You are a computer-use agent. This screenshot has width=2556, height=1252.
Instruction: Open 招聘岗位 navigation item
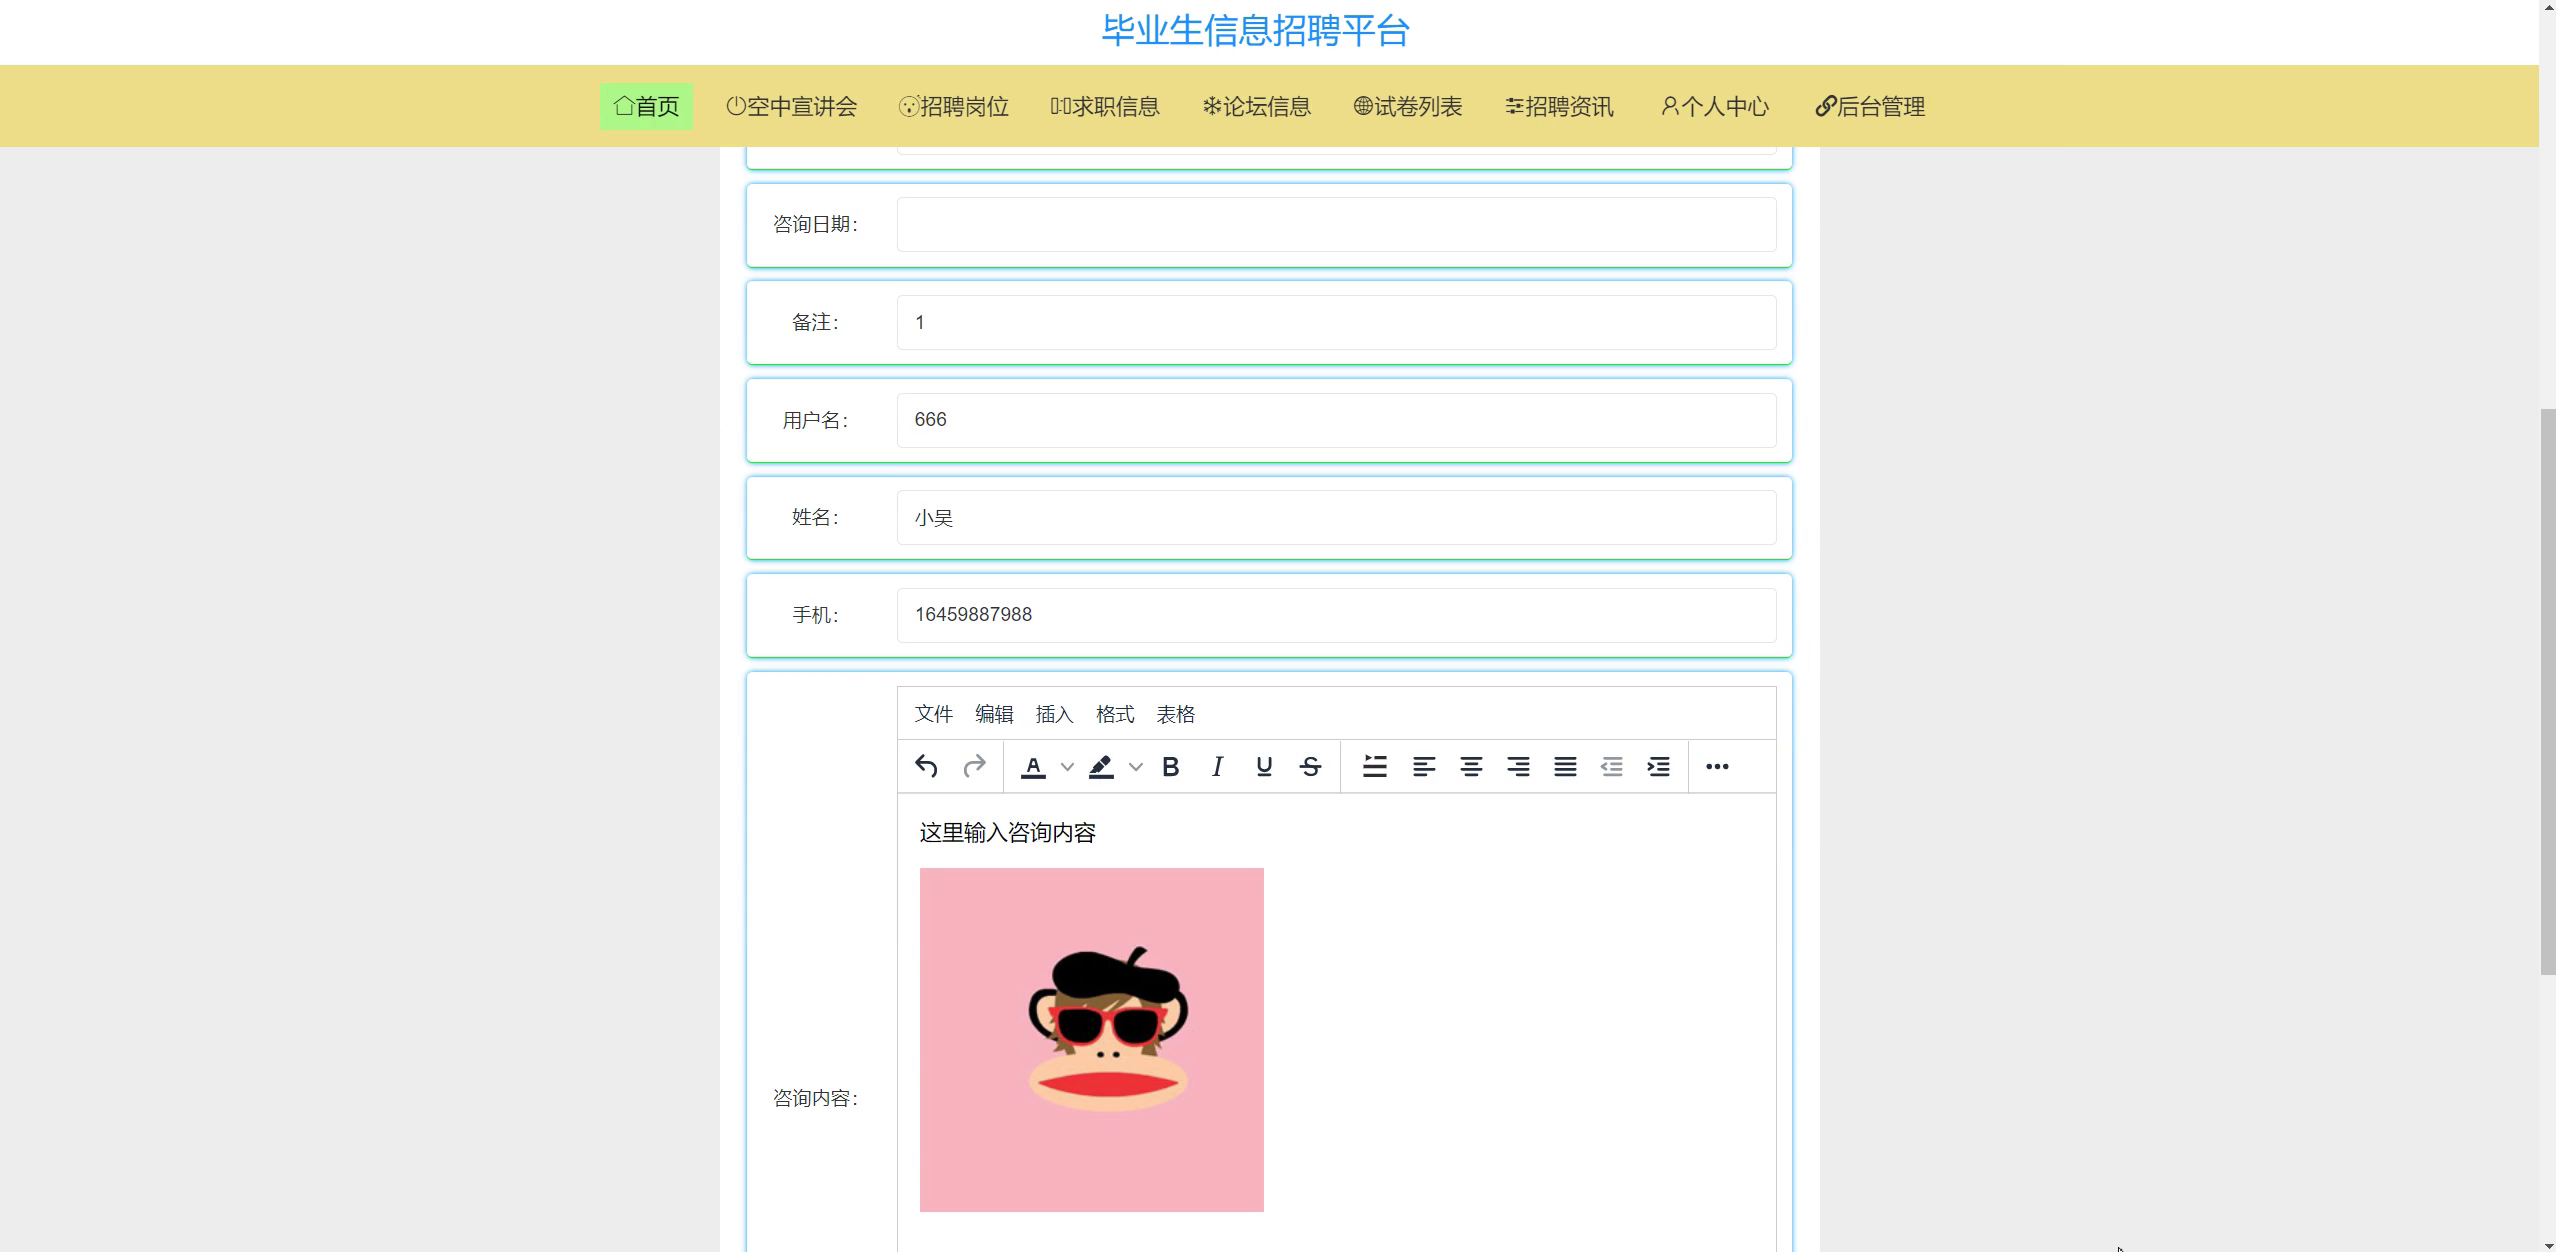[954, 106]
